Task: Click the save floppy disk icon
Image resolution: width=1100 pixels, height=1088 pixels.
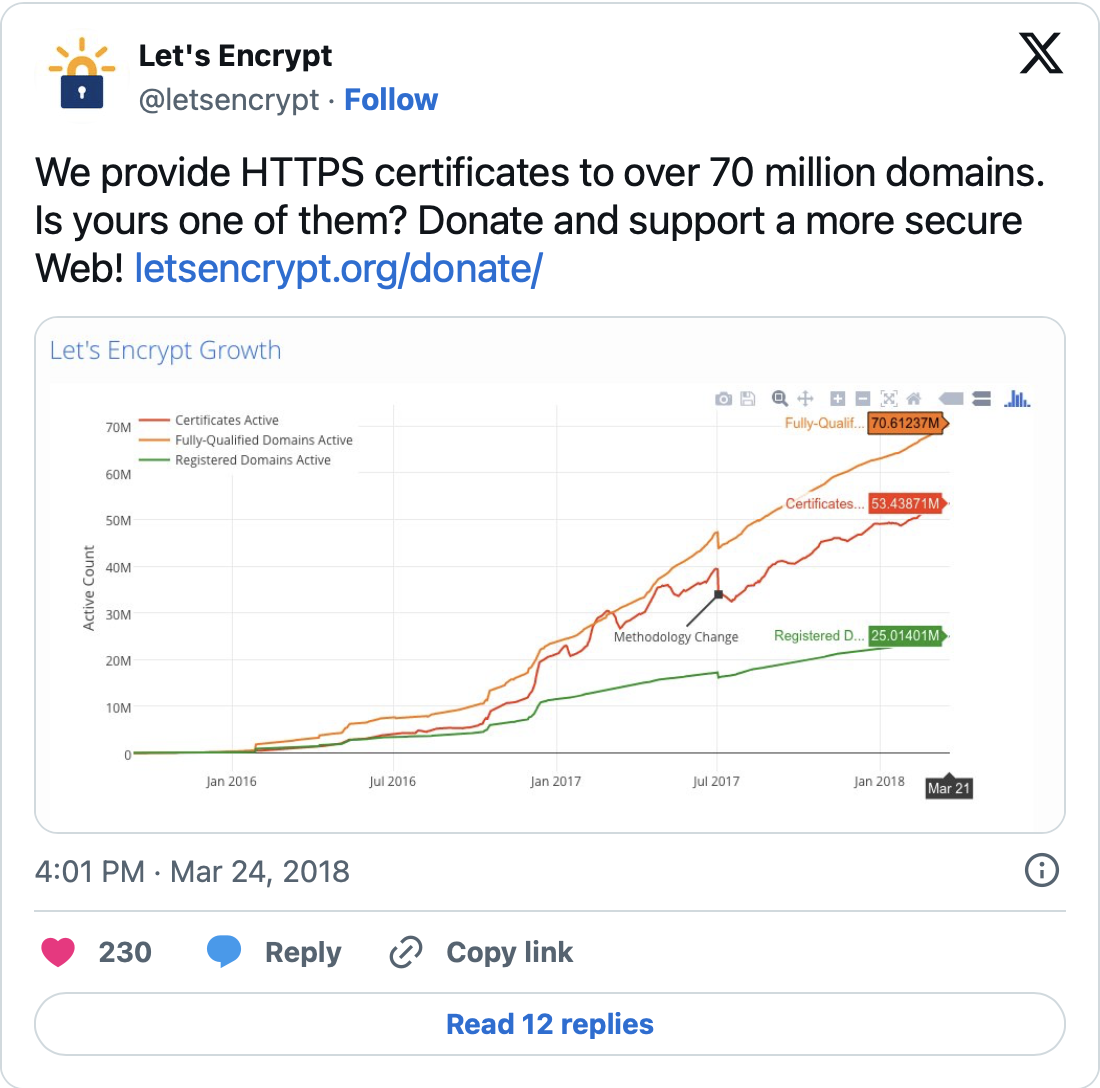Action: (x=747, y=399)
